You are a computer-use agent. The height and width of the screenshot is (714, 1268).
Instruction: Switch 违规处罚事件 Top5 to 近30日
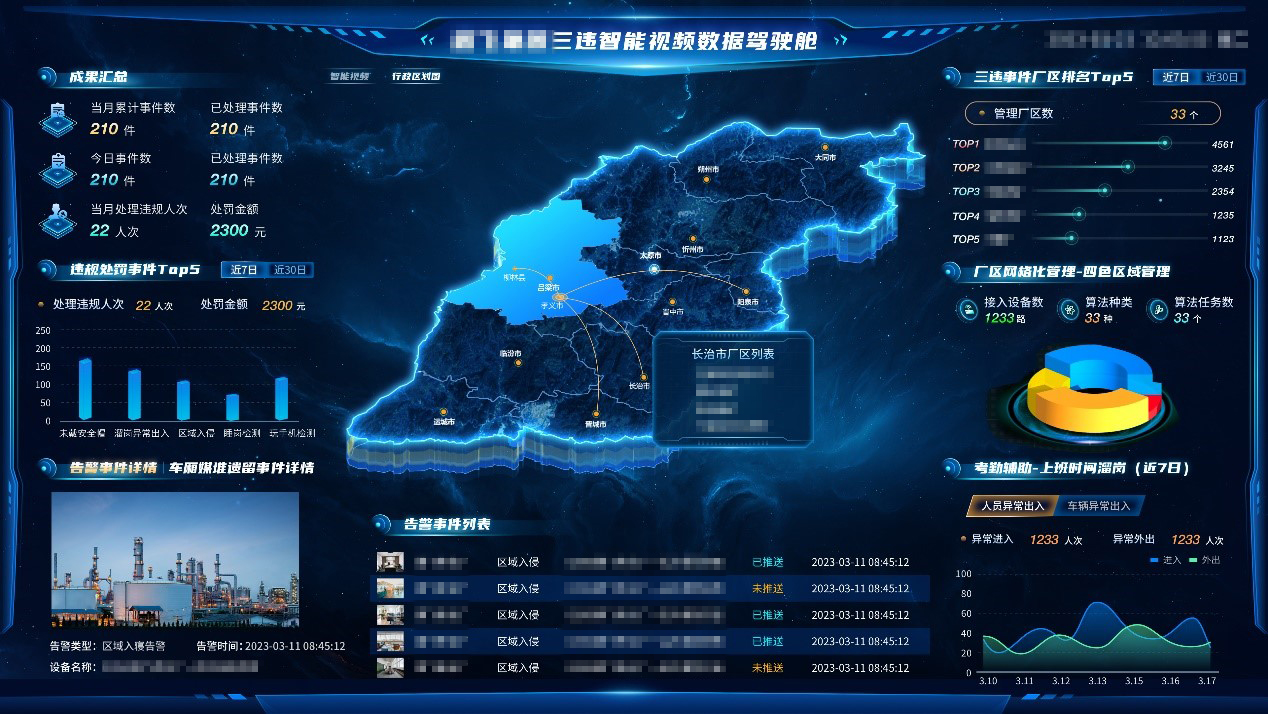(x=290, y=270)
